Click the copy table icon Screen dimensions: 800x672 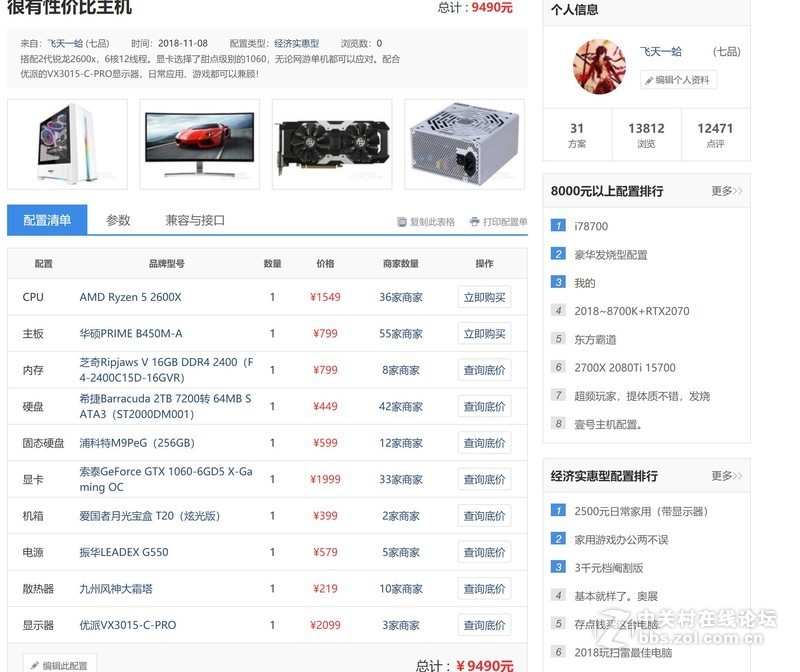[402, 222]
